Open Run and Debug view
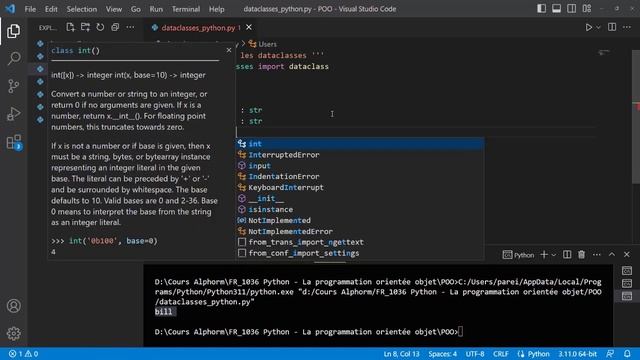The height and width of the screenshot is (360, 640). (x=13, y=114)
